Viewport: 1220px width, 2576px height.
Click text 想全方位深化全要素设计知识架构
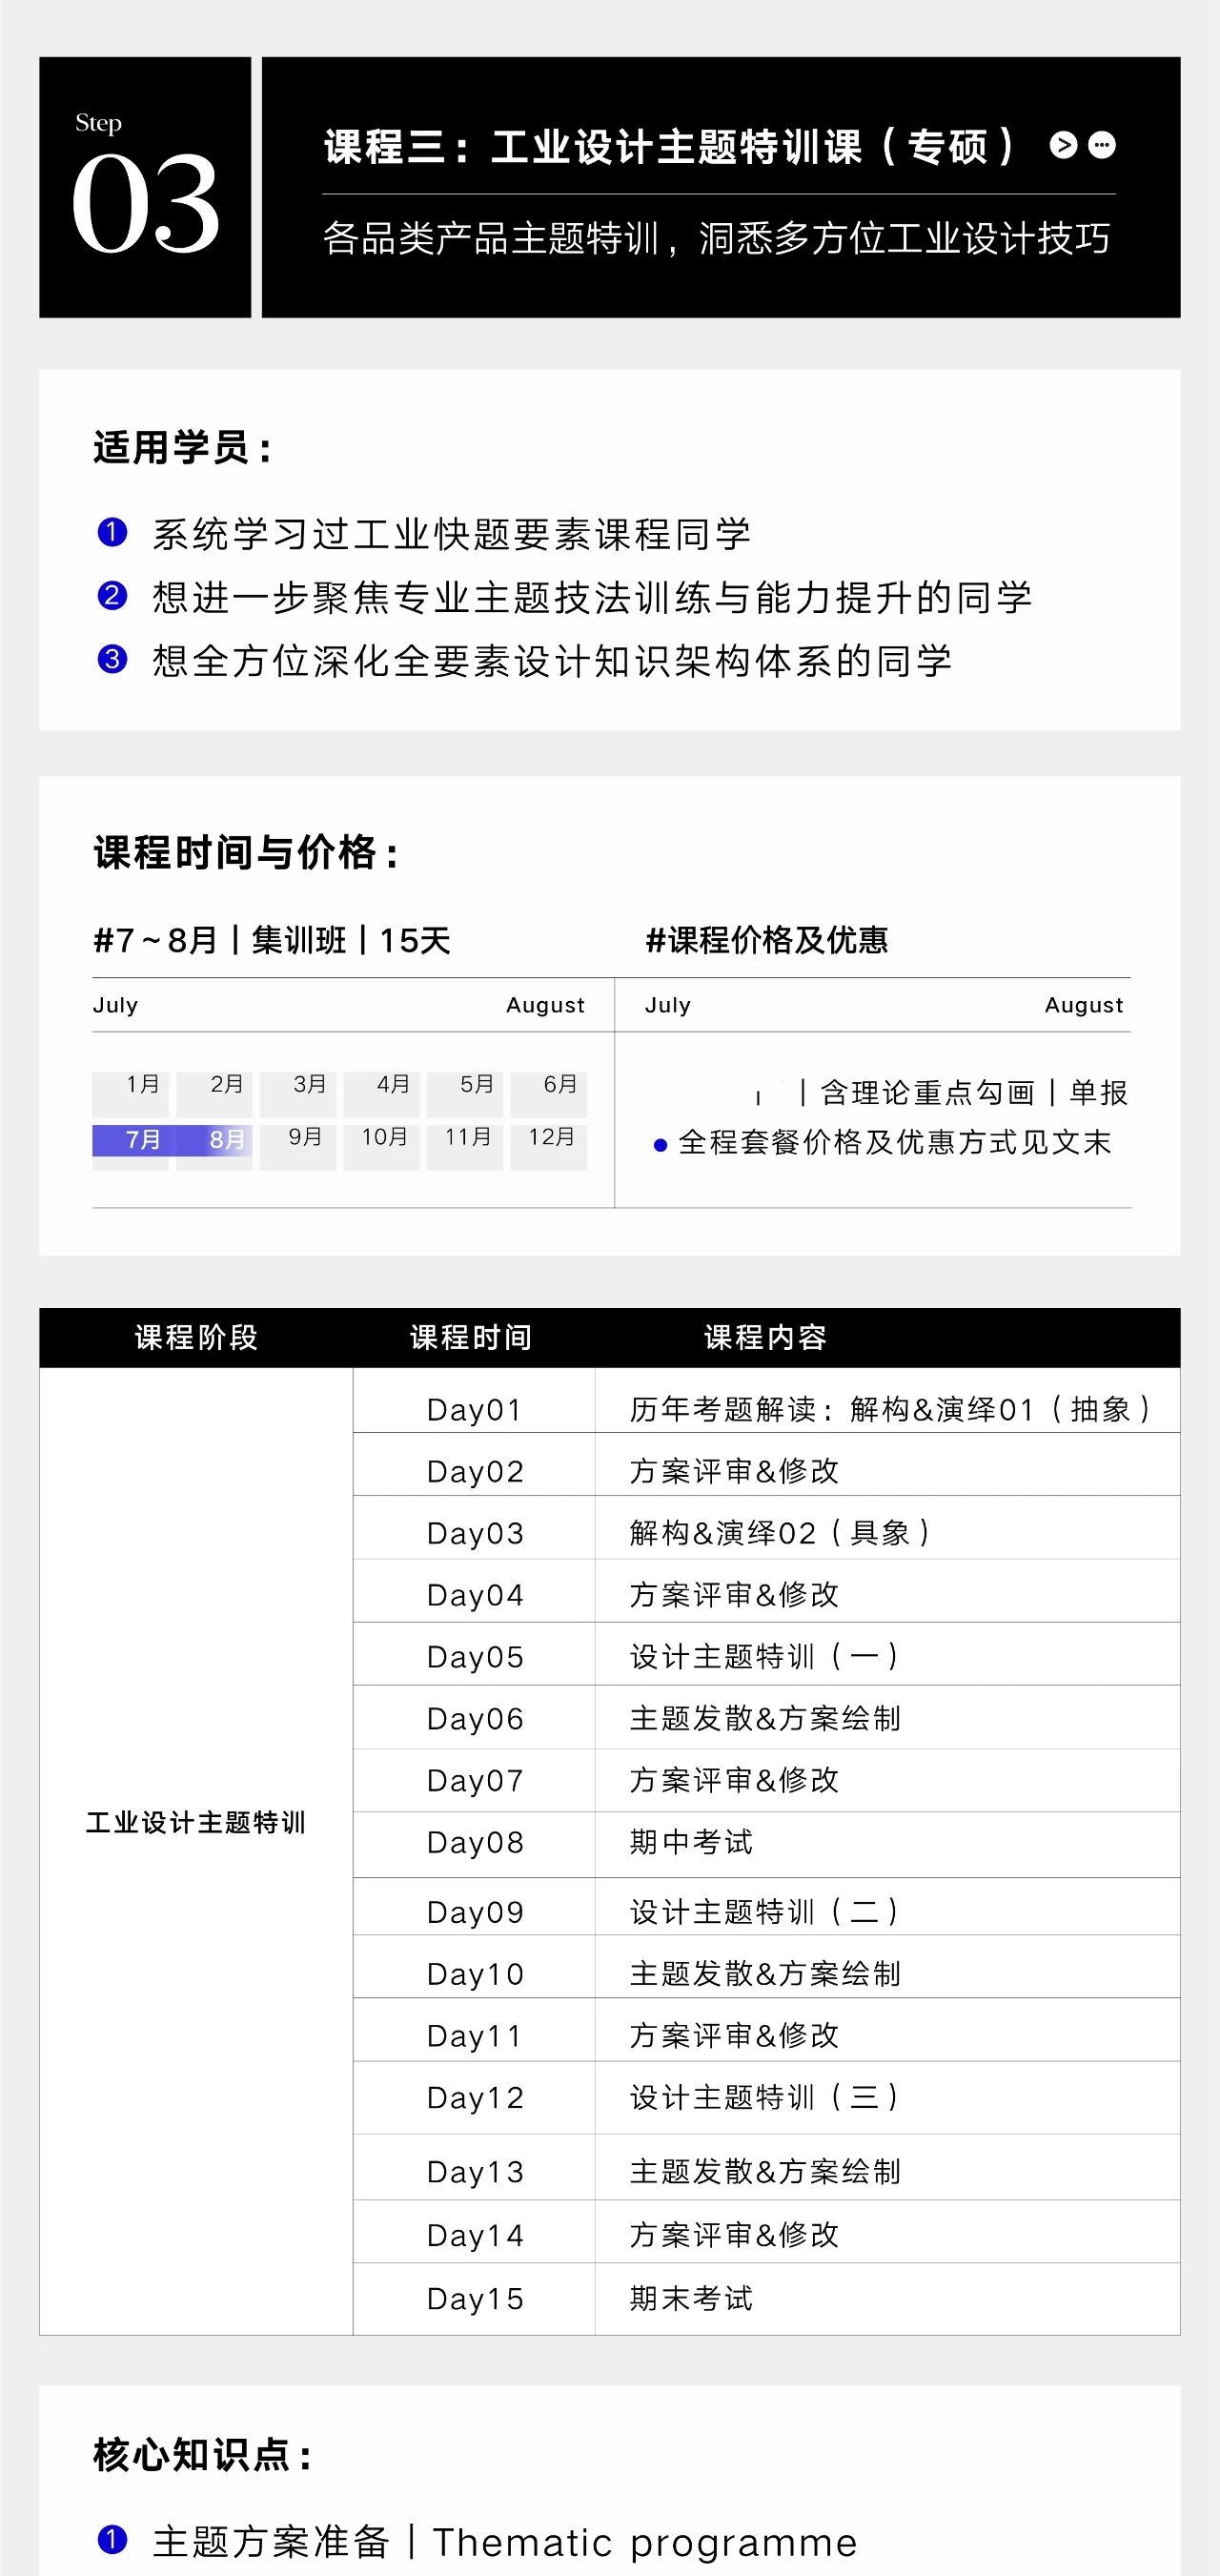pos(552,661)
